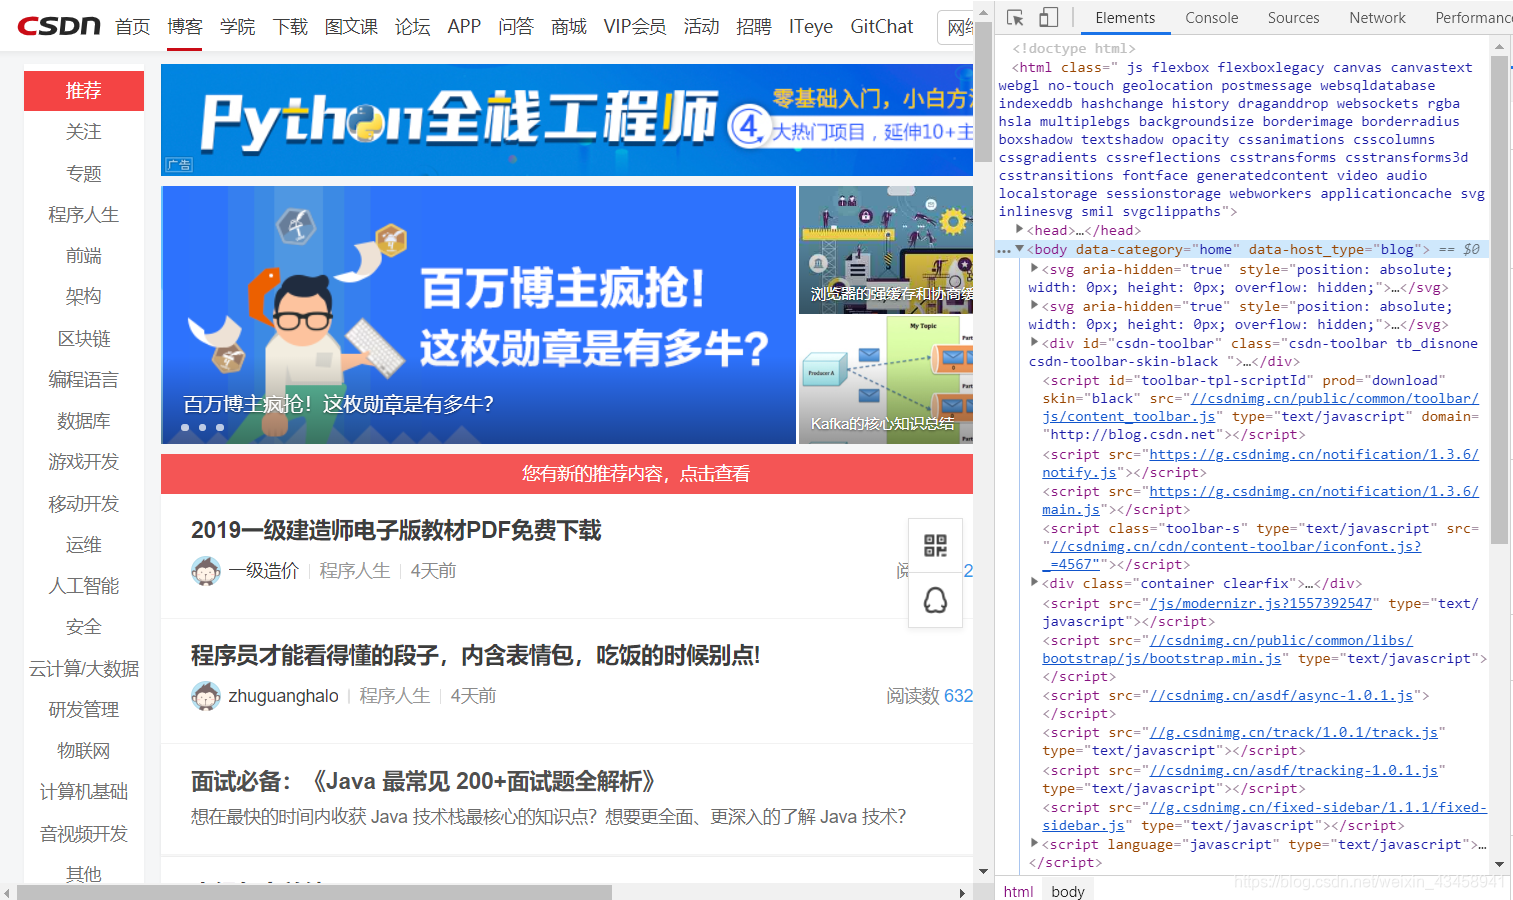Viewport: 1513px width, 900px height.
Task: Open 博客 in the top navigation
Action: tap(185, 27)
